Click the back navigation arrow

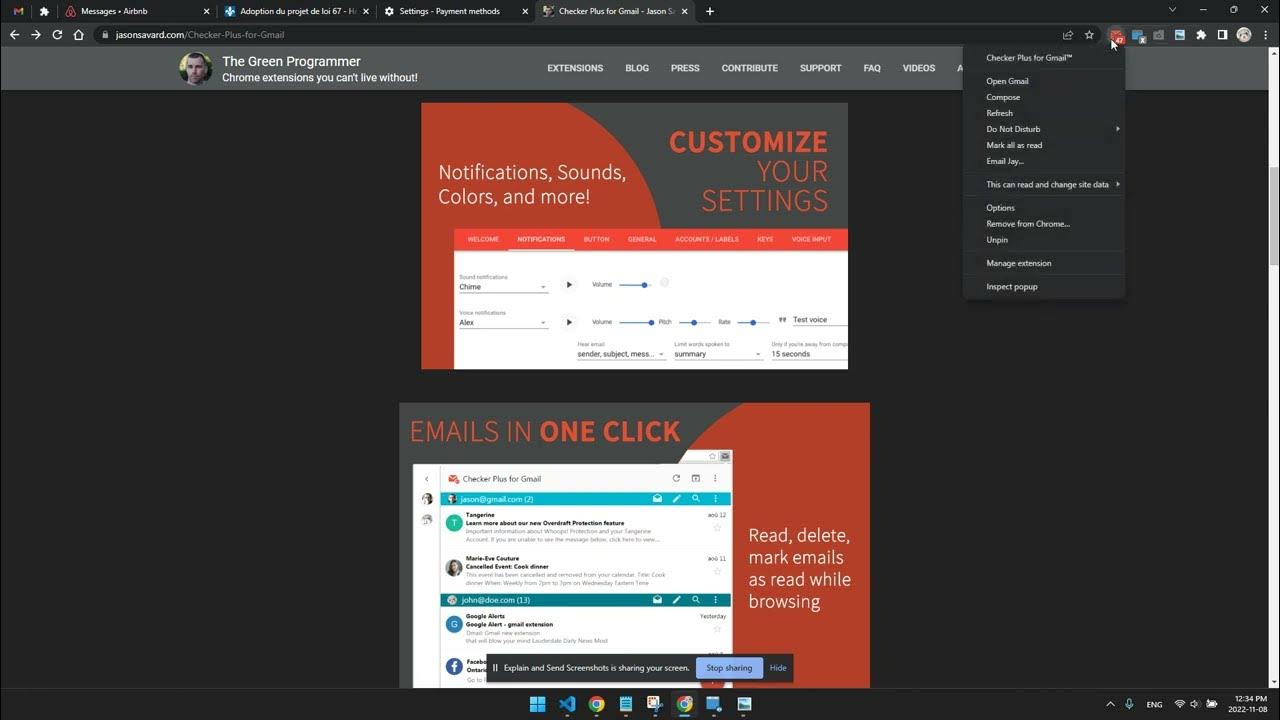coord(14,34)
